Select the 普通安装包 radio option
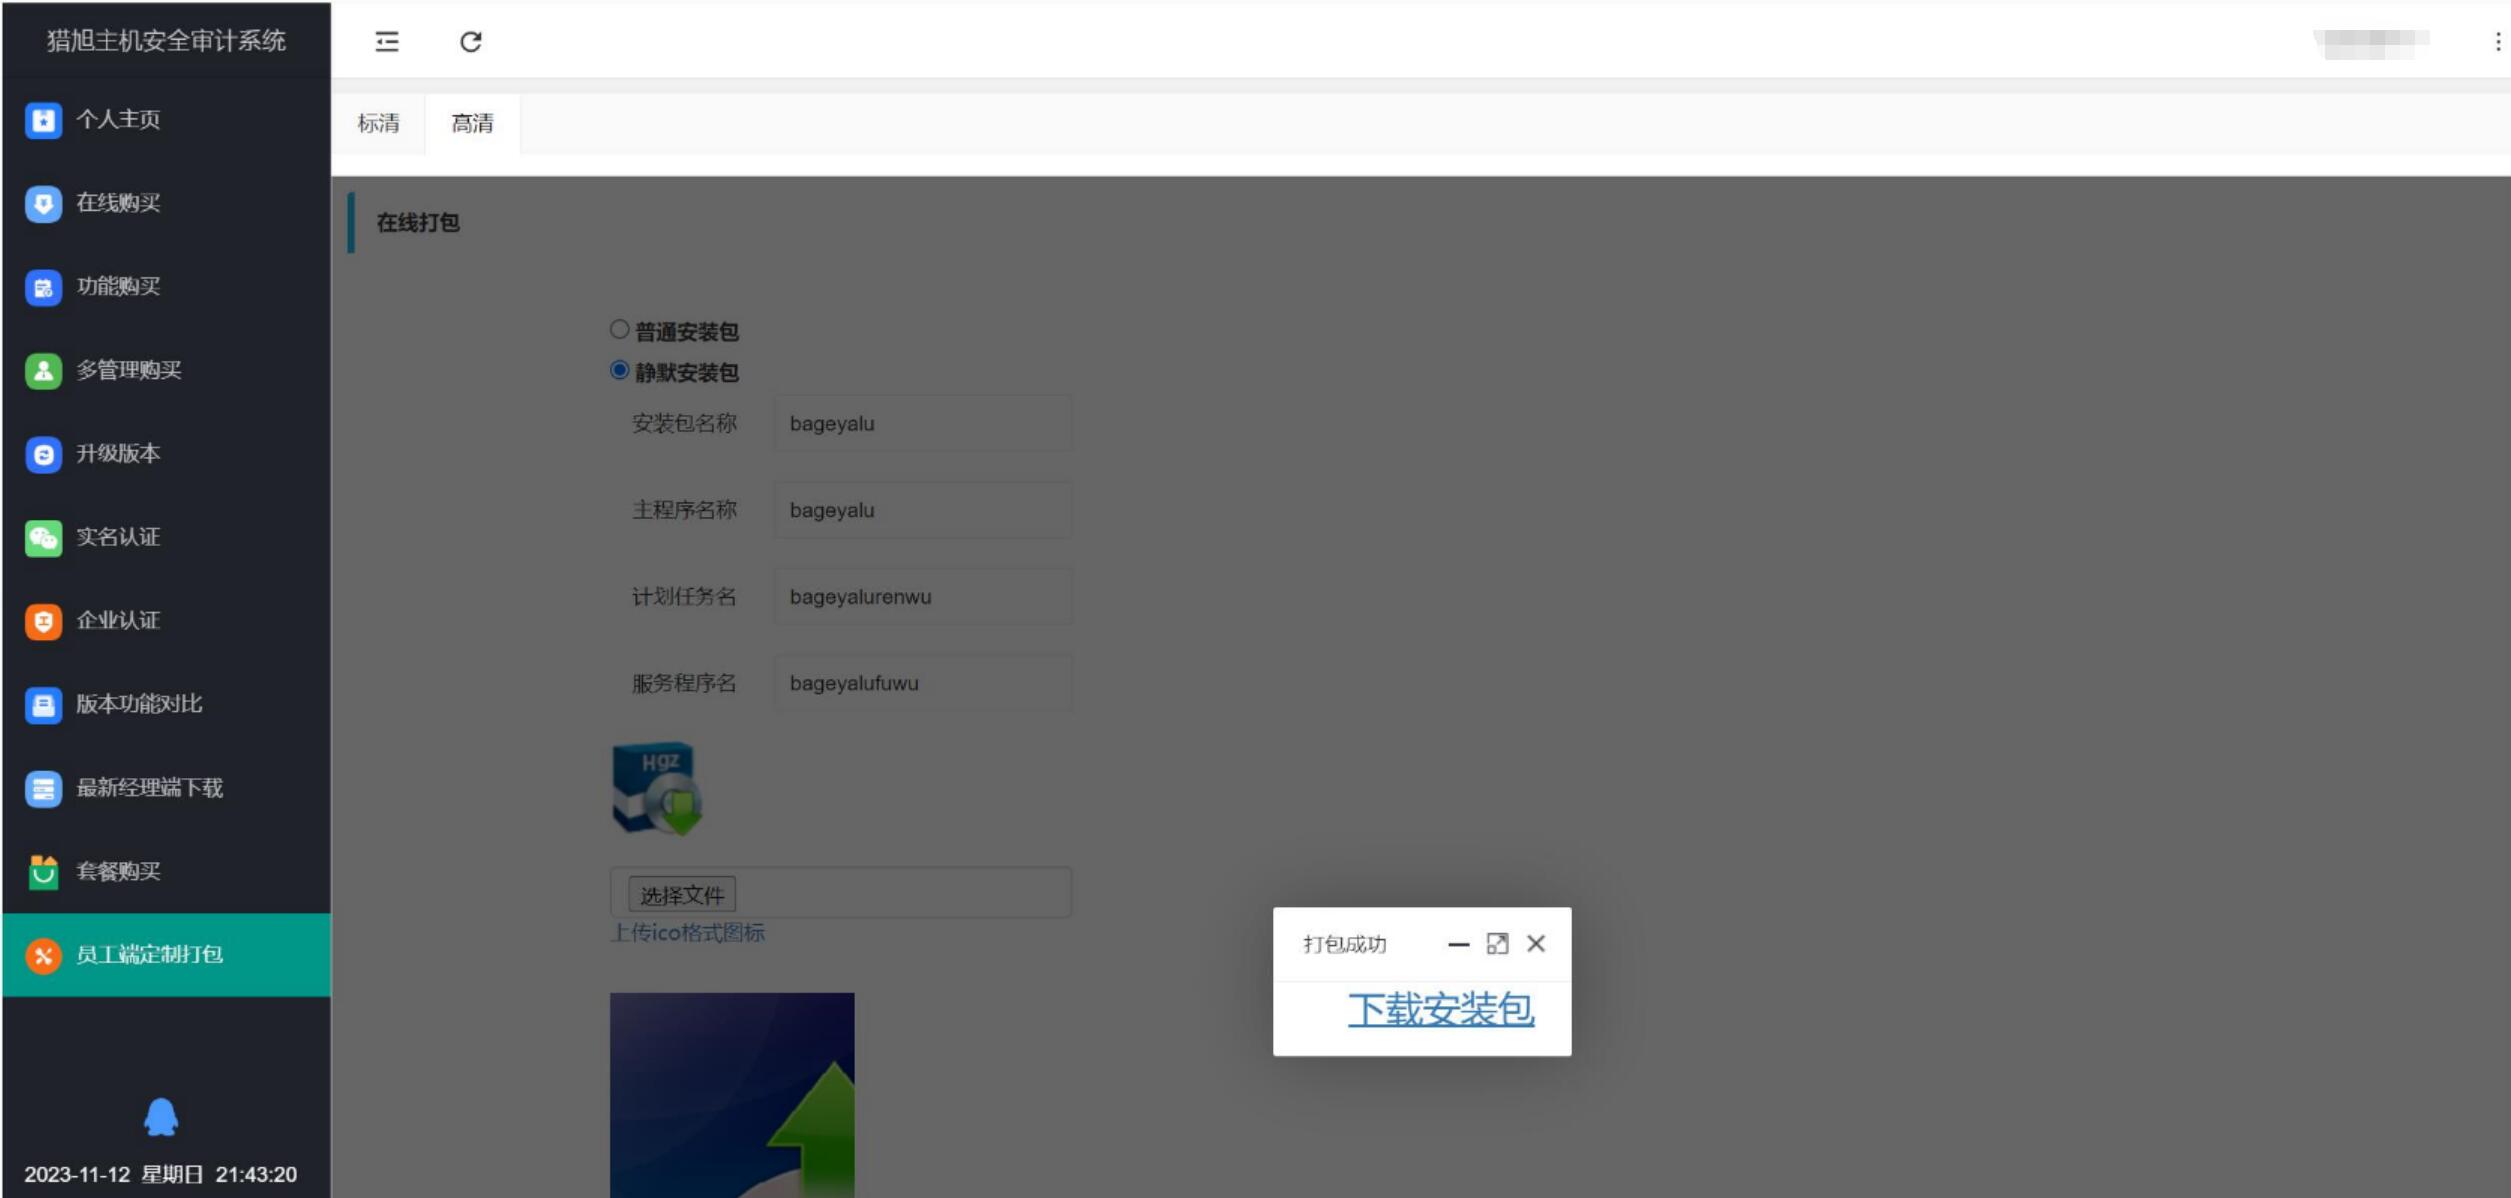The width and height of the screenshot is (2511, 1198). click(x=620, y=330)
